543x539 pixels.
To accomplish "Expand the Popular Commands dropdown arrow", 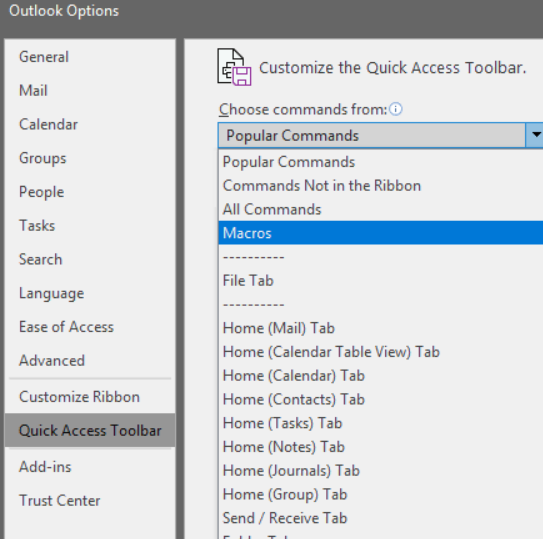I will coord(535,135).
